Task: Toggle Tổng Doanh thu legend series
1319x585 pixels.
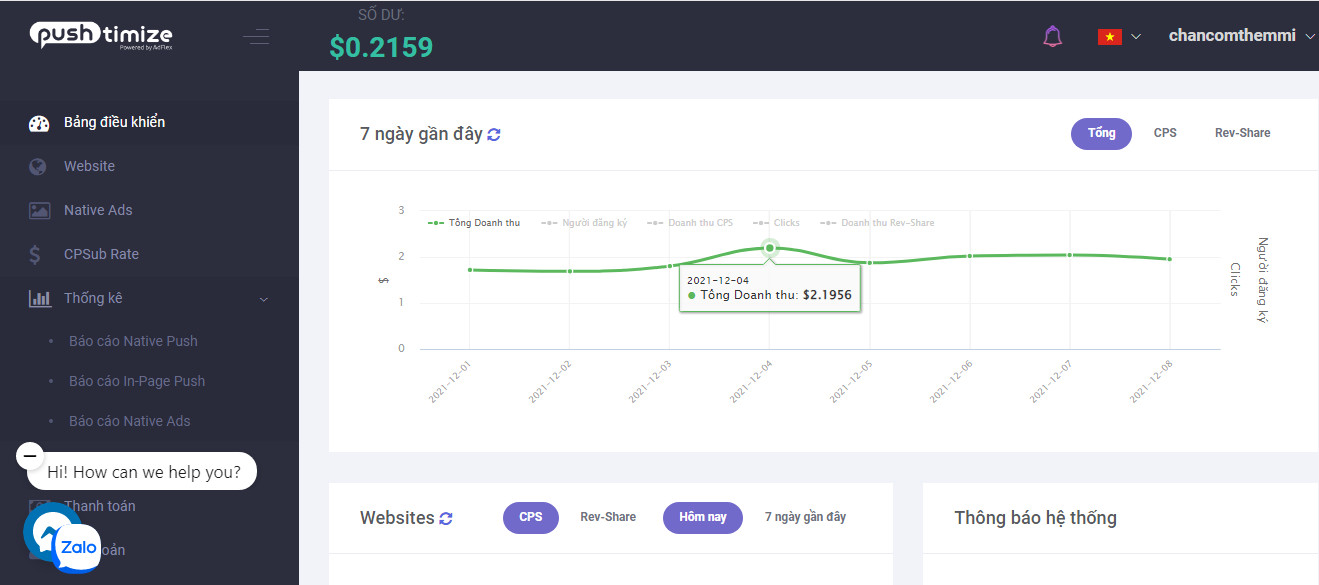Action: [474, 223]
